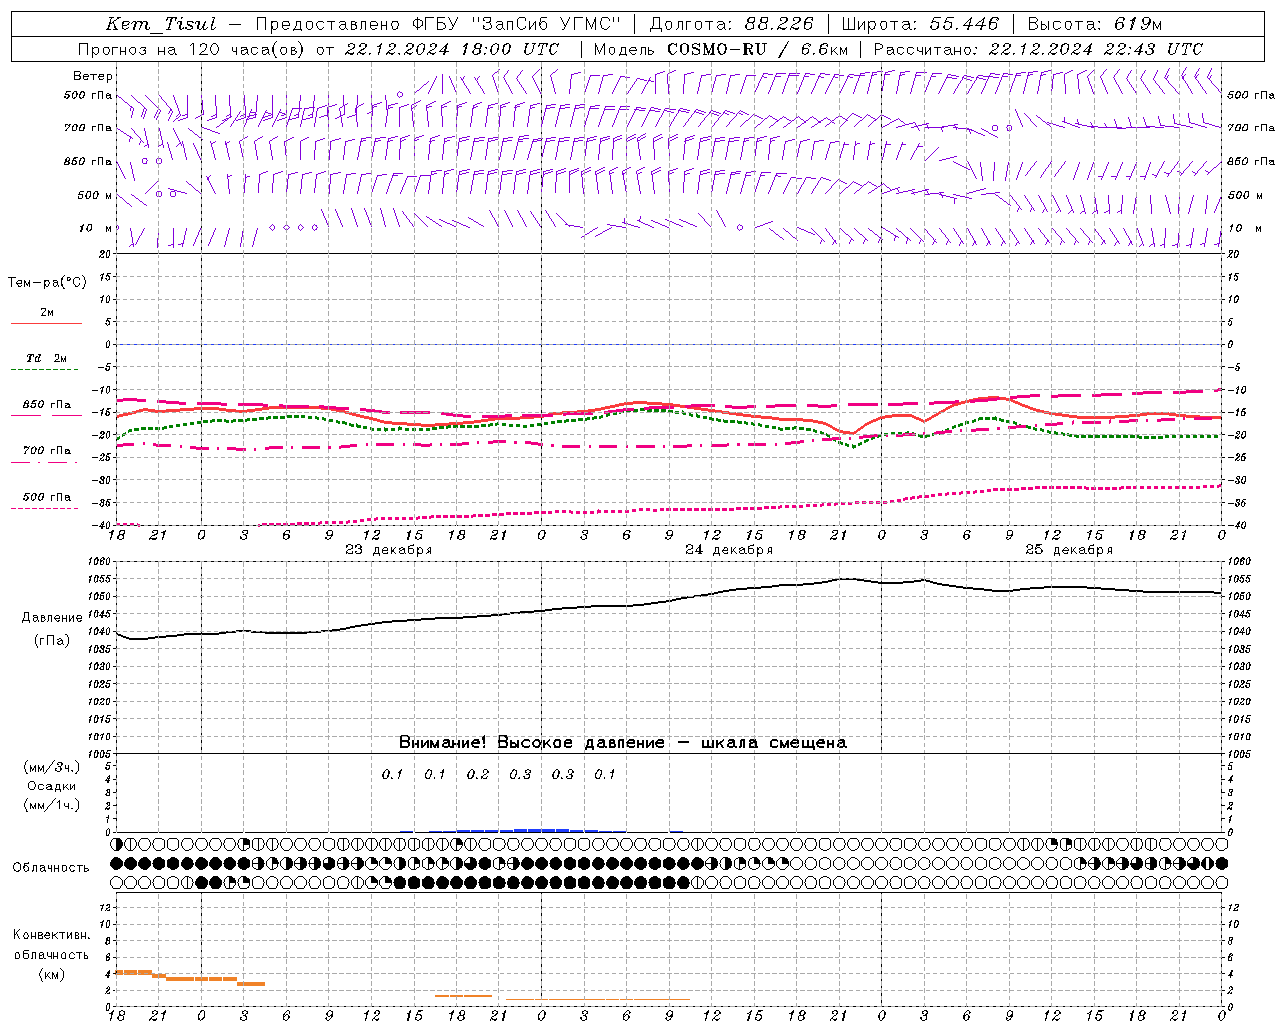Click the elevation text Высота: 619м
This screenshot has width=1280, height=1024.
[1095, 24]
